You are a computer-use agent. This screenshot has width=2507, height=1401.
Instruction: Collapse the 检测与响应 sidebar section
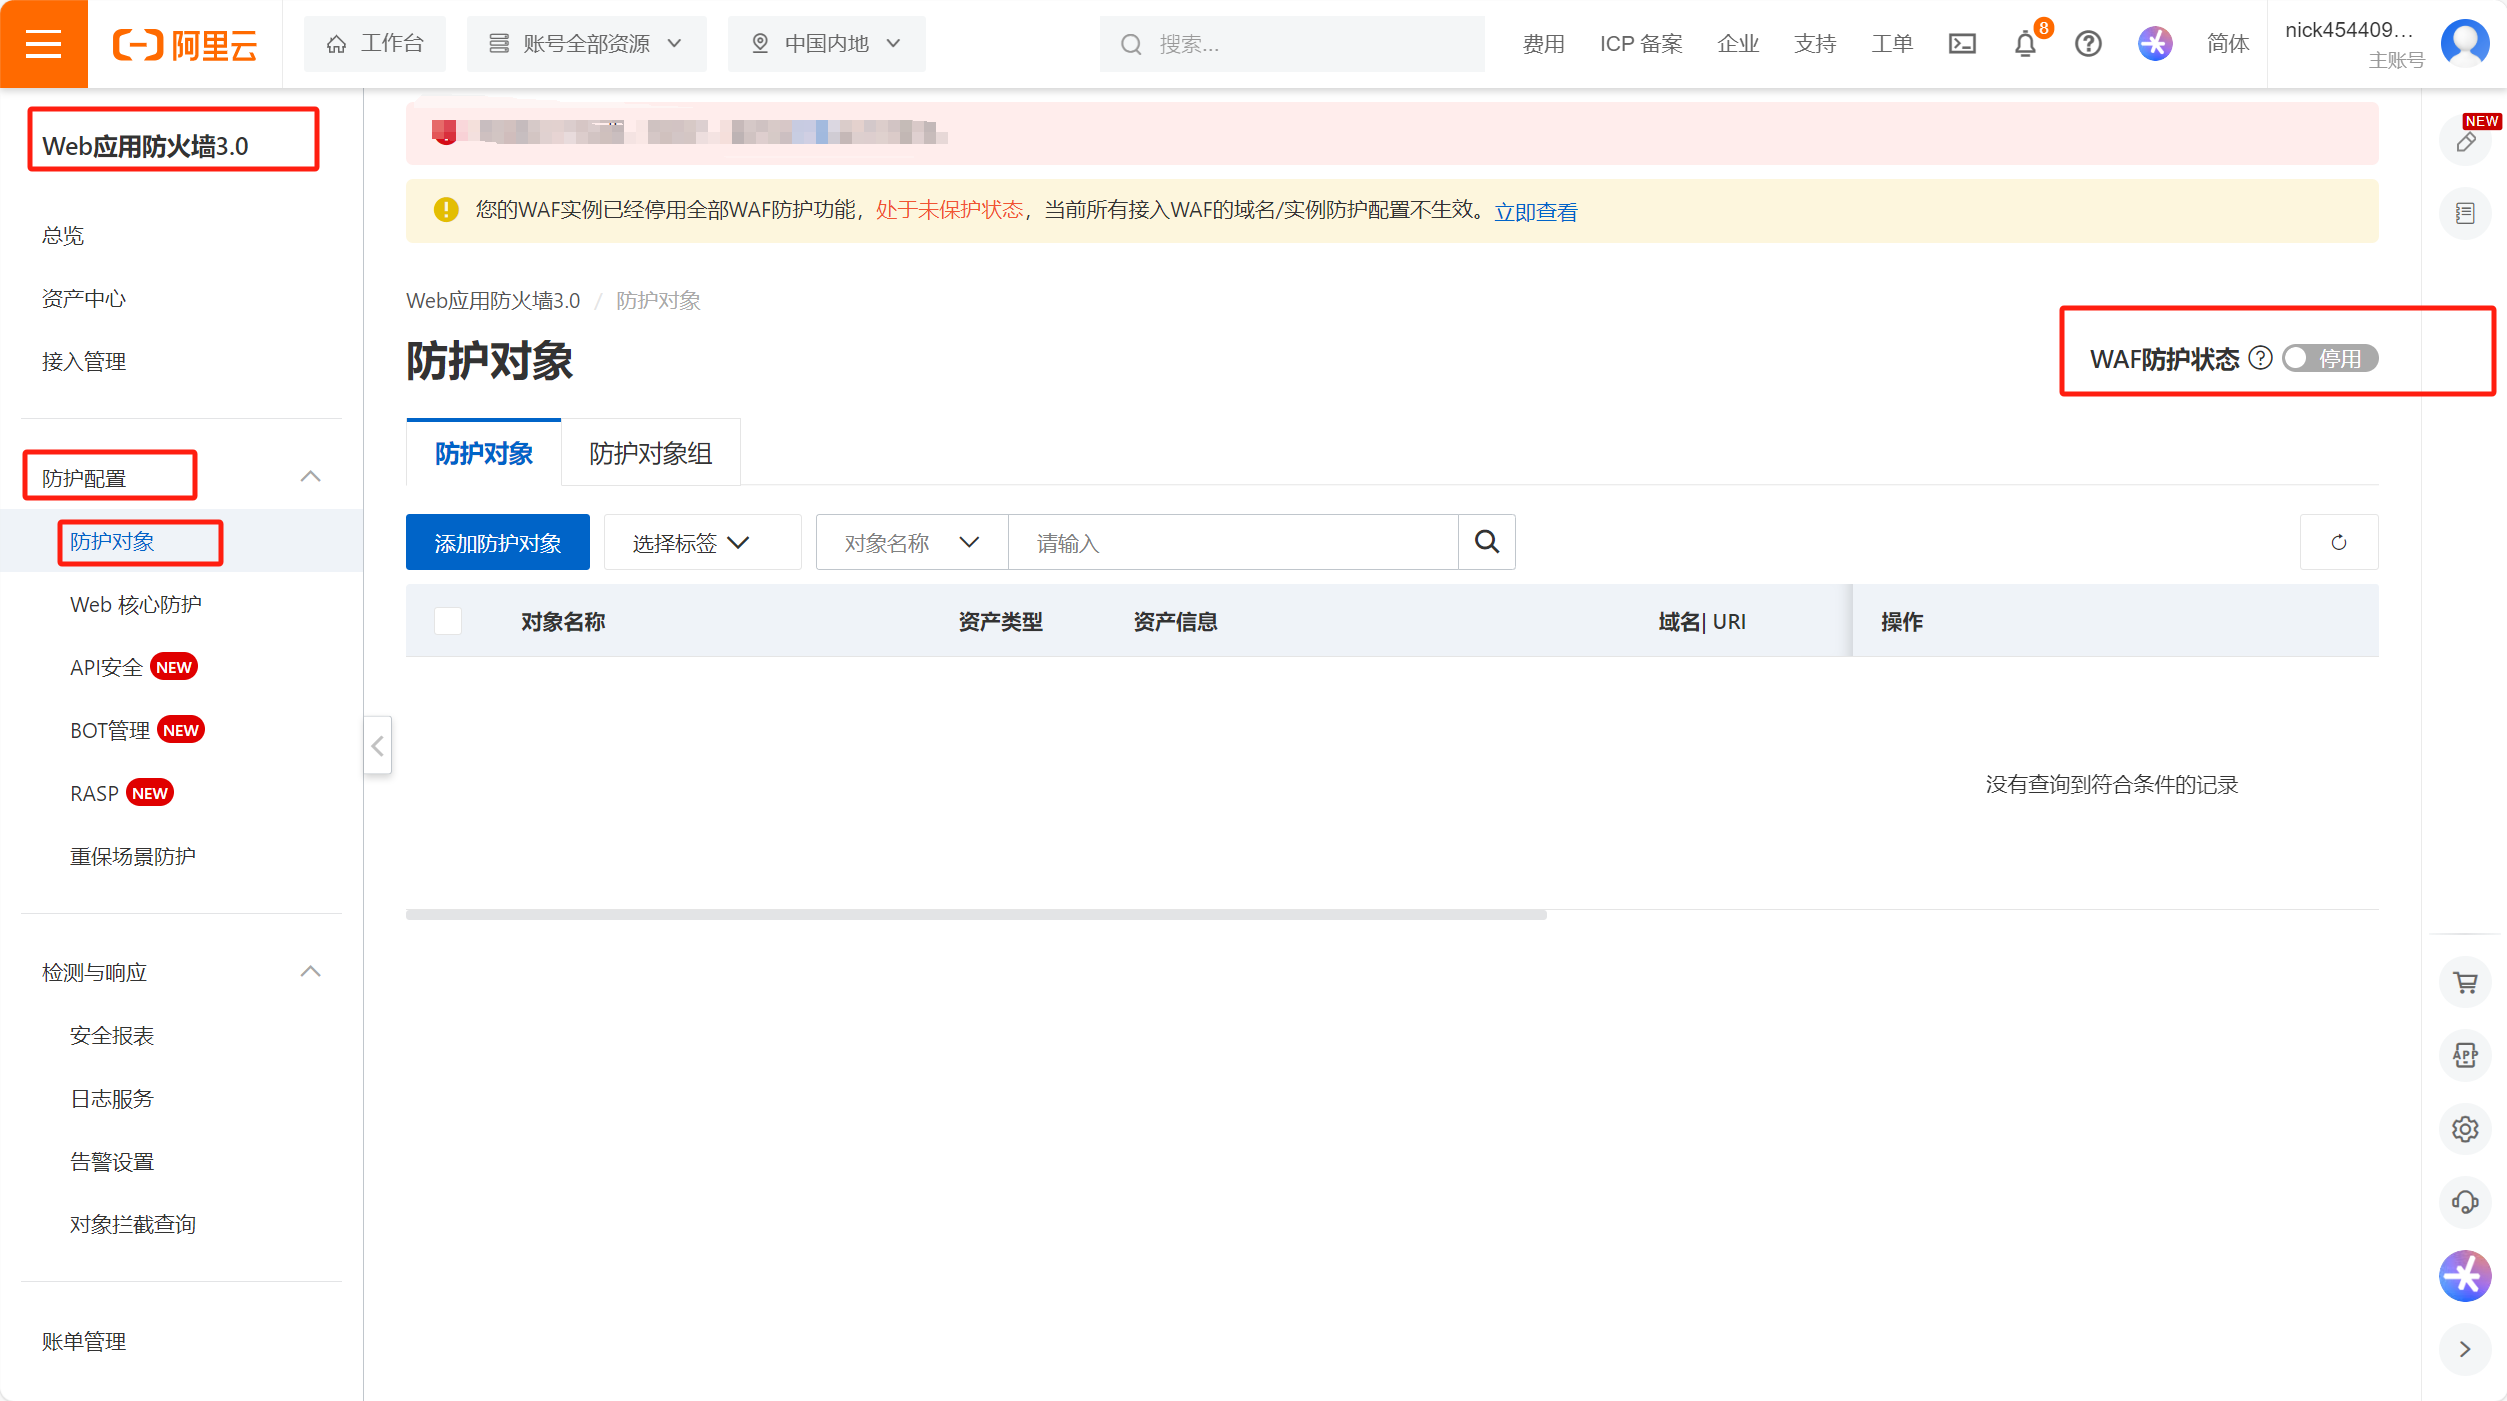(x=311, y=971)
